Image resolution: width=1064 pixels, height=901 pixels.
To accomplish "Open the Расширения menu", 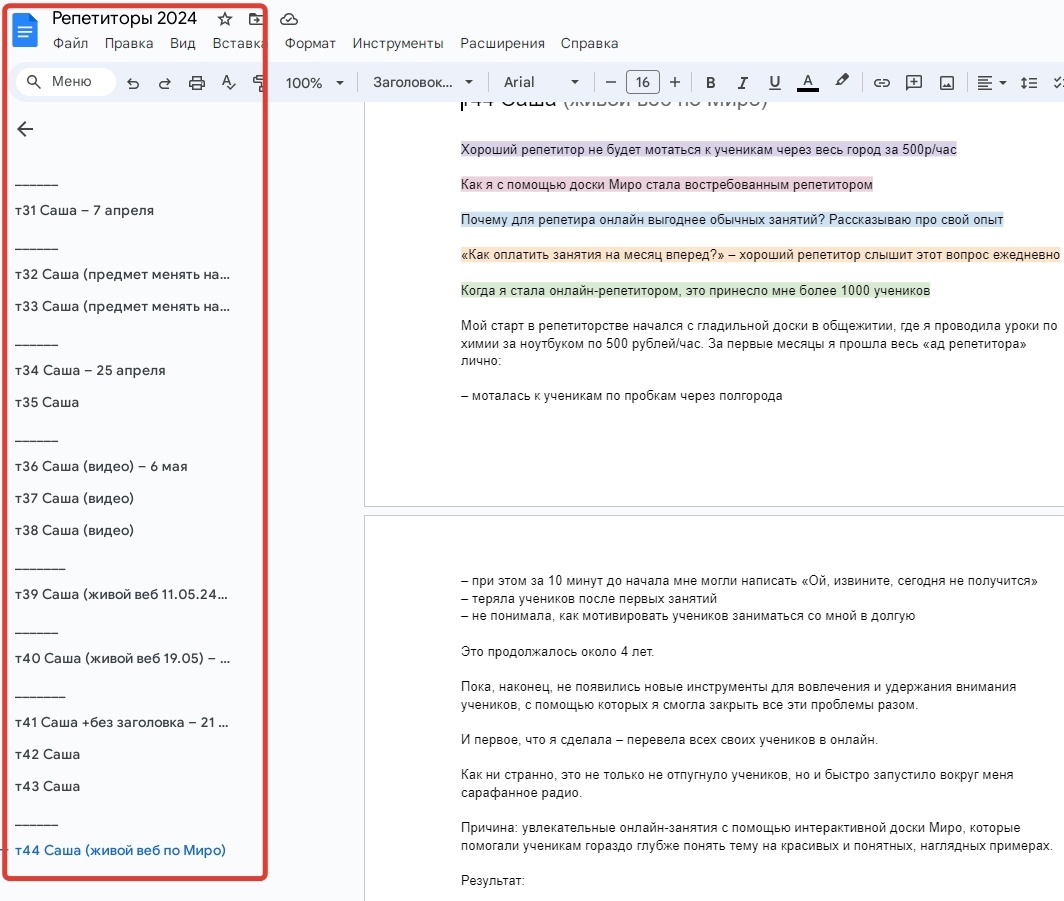I will click(x=502, y=43).
